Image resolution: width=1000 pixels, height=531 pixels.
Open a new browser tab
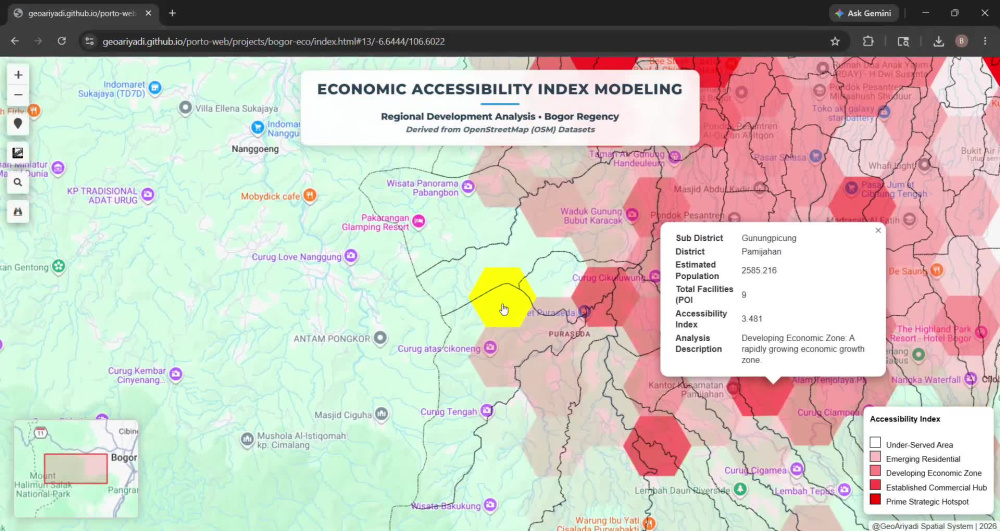coord(172,13)
